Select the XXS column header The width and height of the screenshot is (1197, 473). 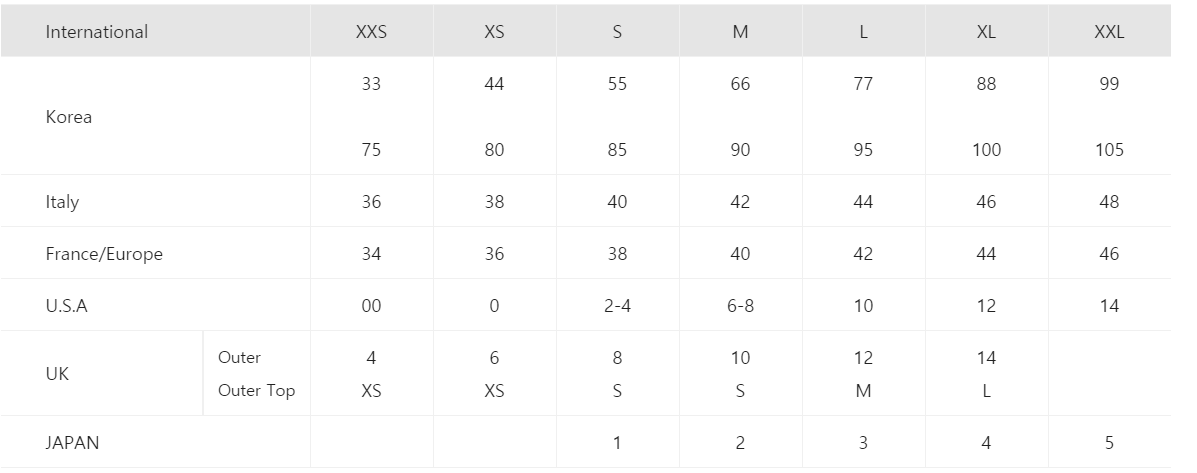(371, 32)
